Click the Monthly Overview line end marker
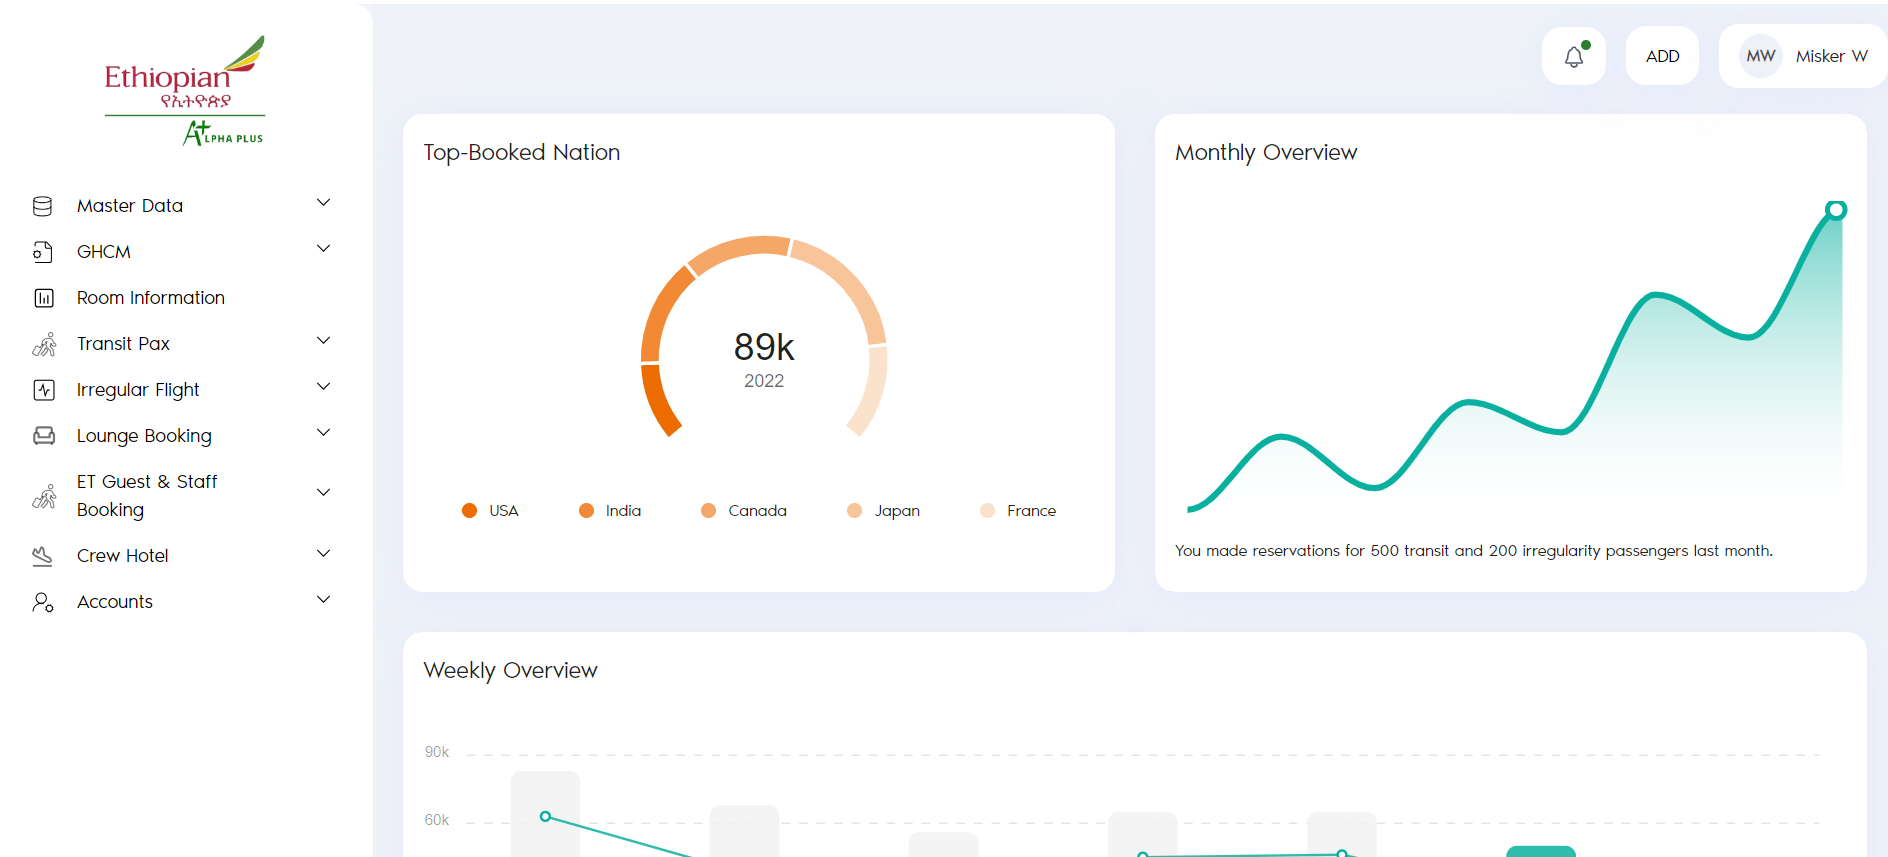 (1836, 210)
